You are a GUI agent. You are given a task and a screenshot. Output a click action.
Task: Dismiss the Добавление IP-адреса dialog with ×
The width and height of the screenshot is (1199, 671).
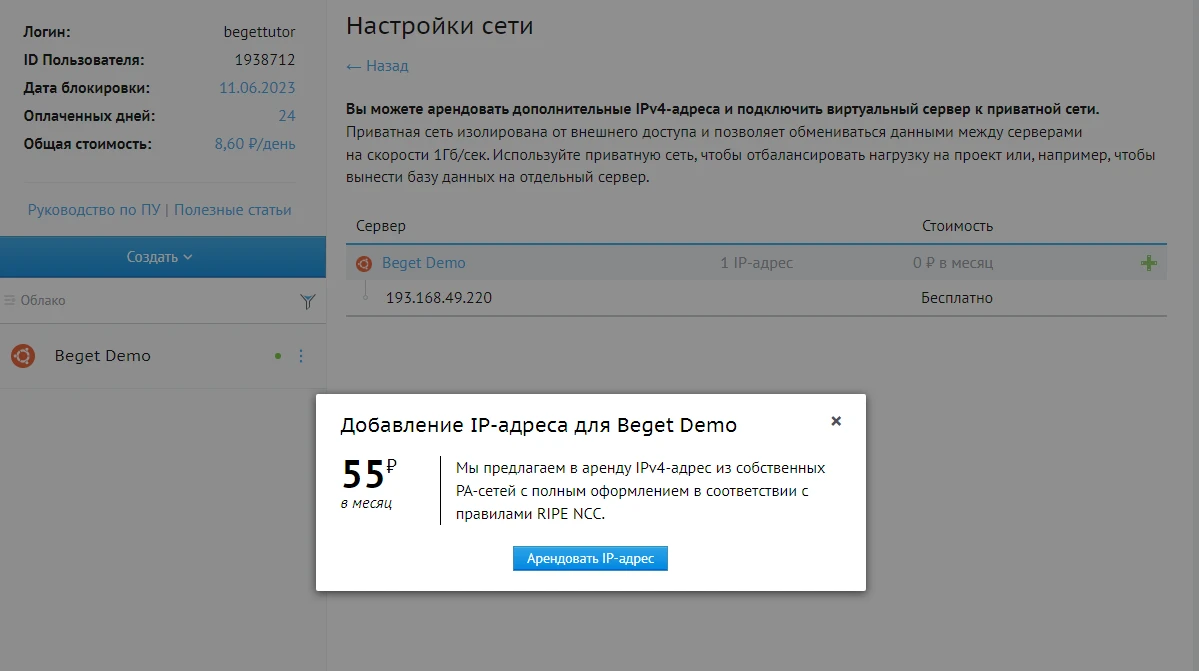[x=836, y=421]
